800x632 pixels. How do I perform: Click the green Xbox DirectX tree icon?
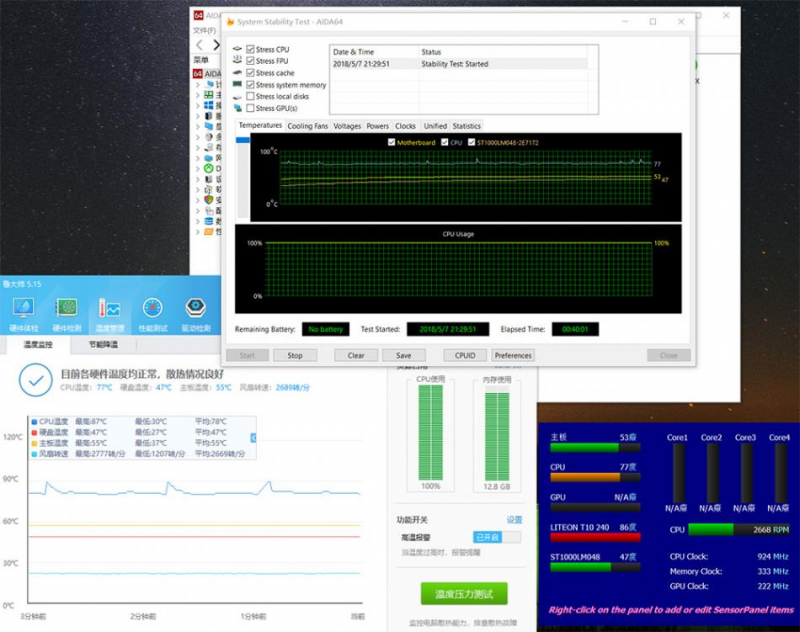pos(209,168)
